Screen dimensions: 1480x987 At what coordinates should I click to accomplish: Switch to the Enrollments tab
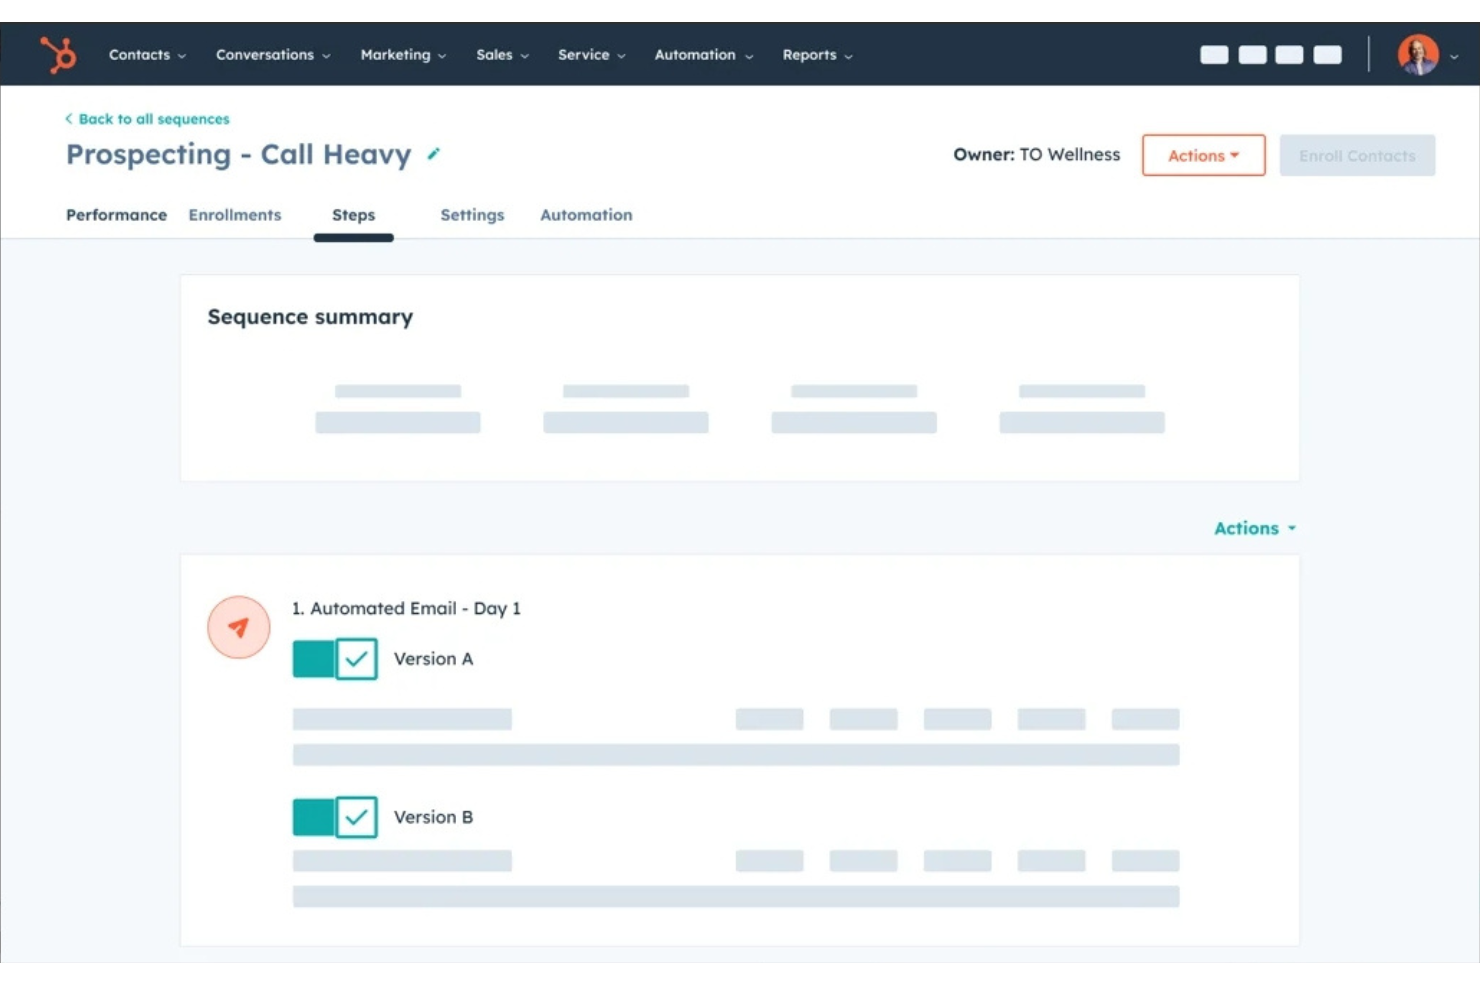pos(235,215)
